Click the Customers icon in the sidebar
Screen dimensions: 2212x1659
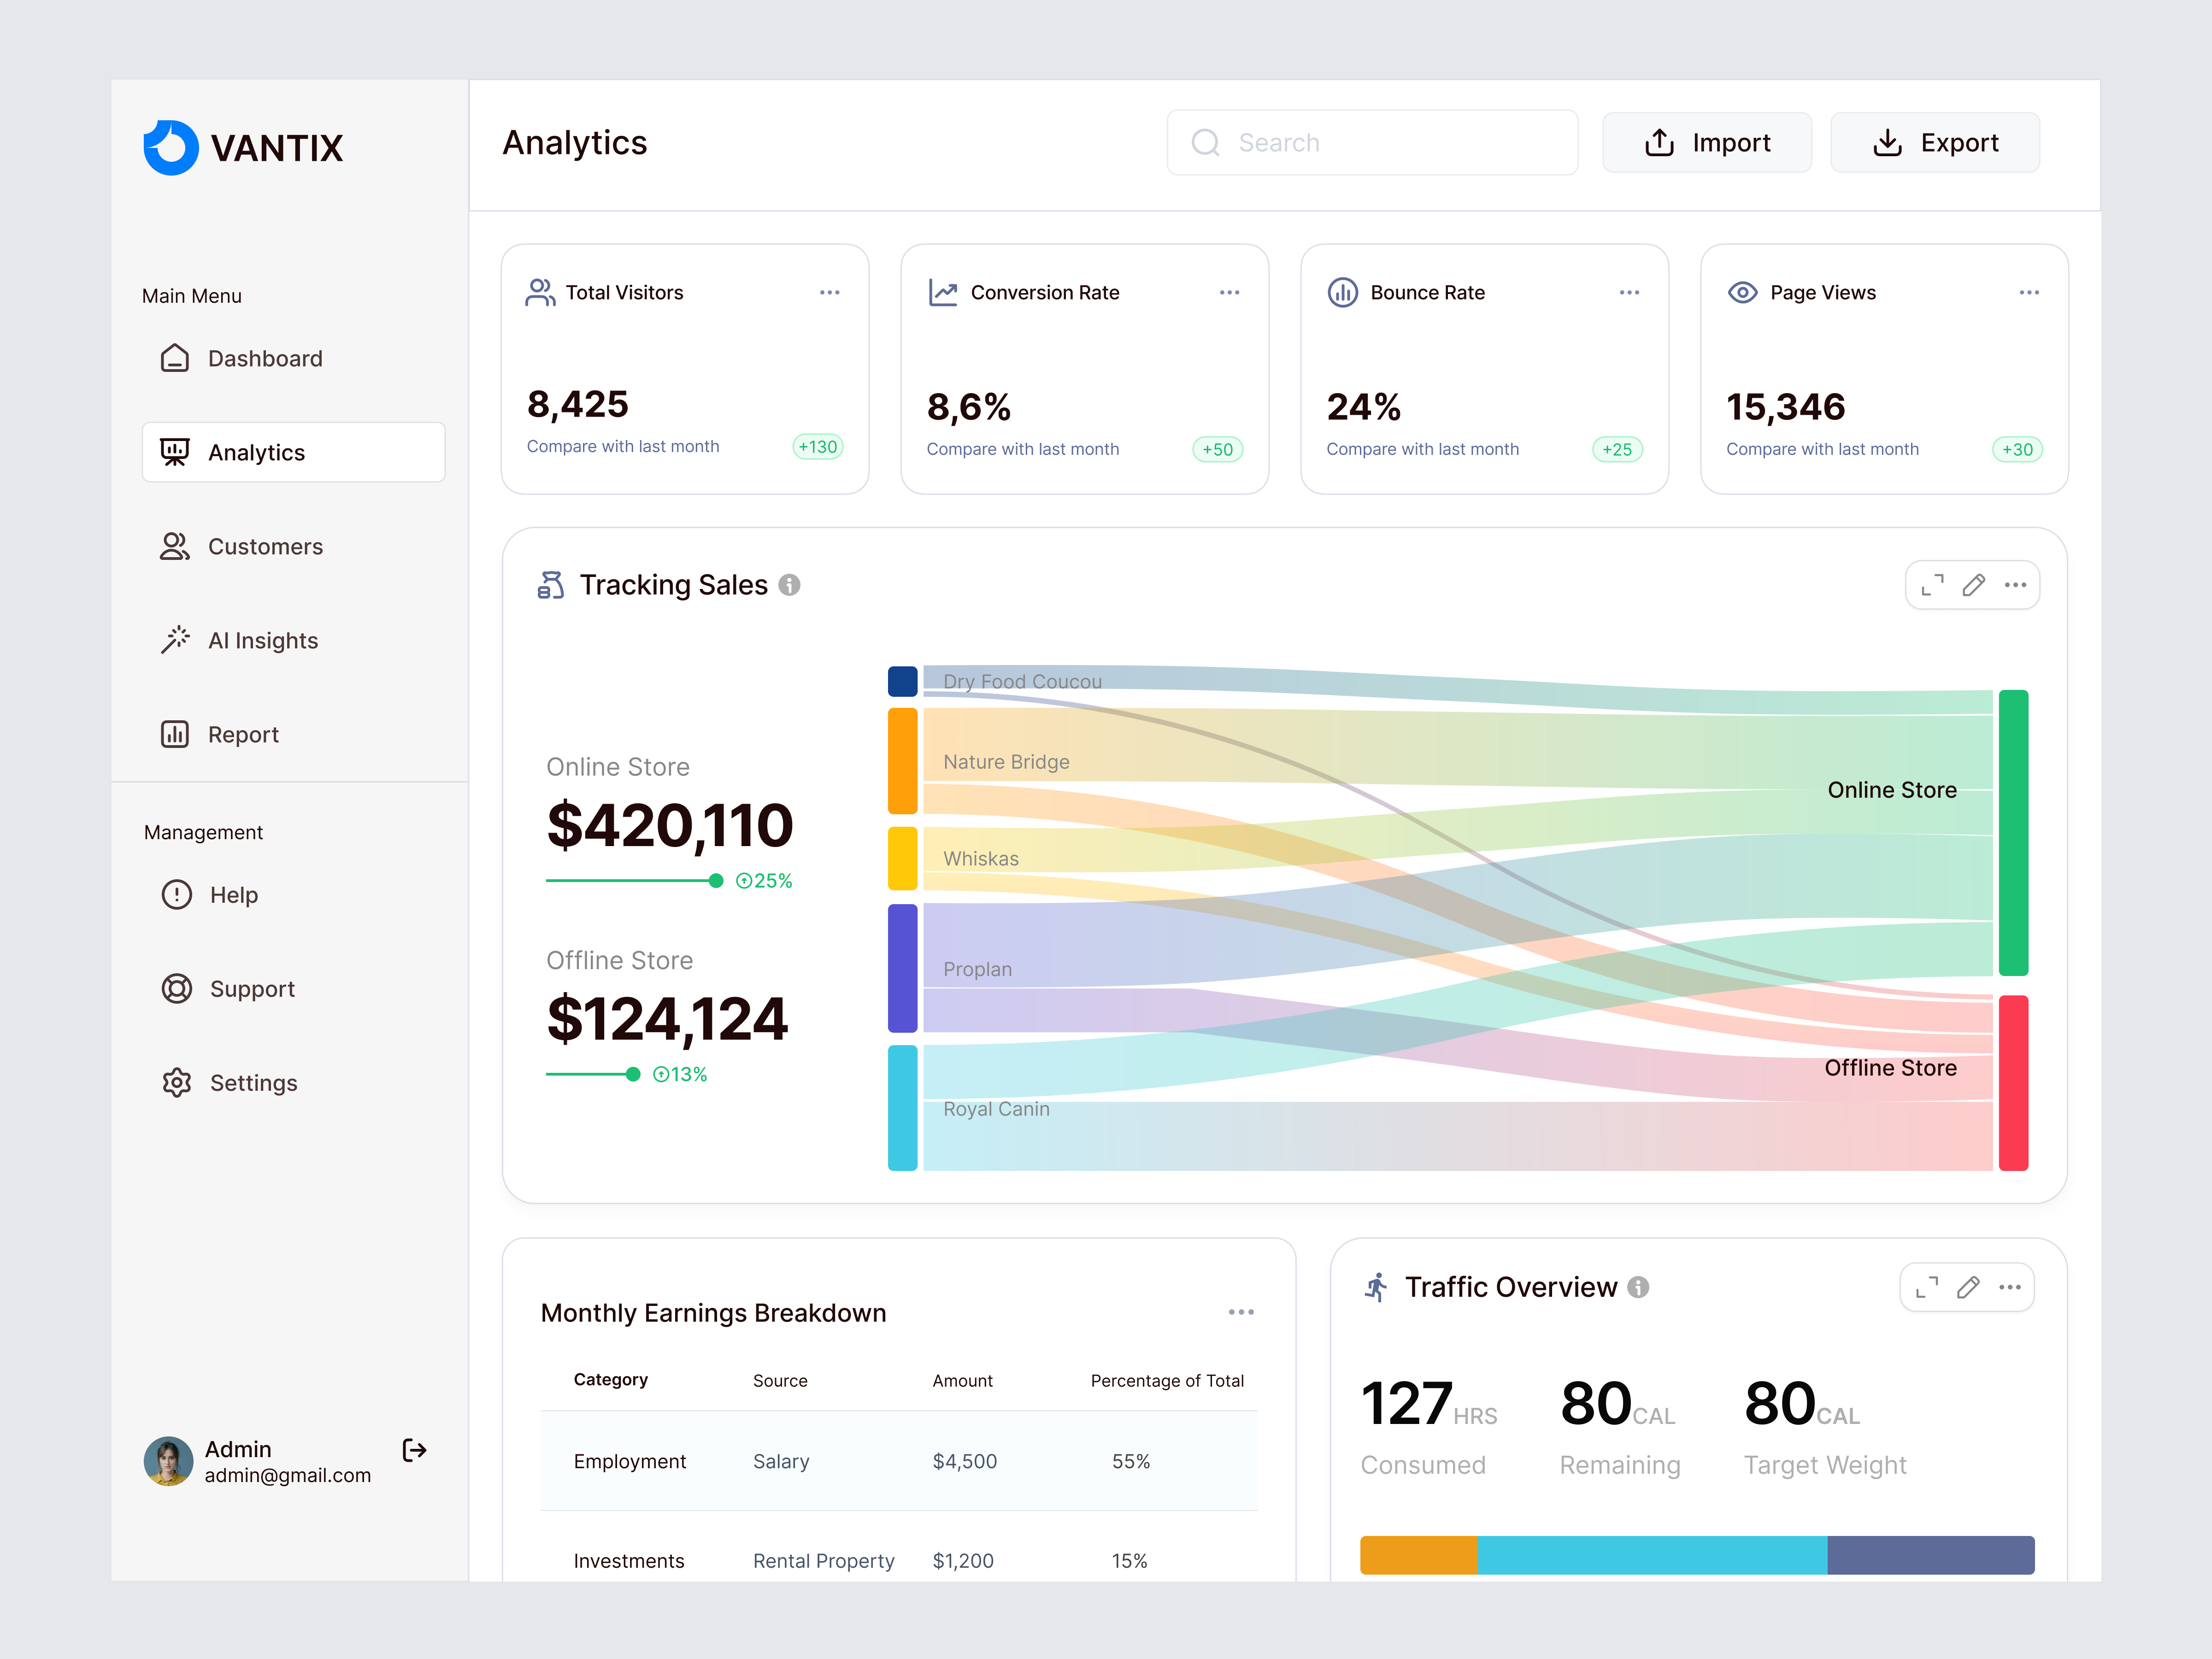point(175,546)
